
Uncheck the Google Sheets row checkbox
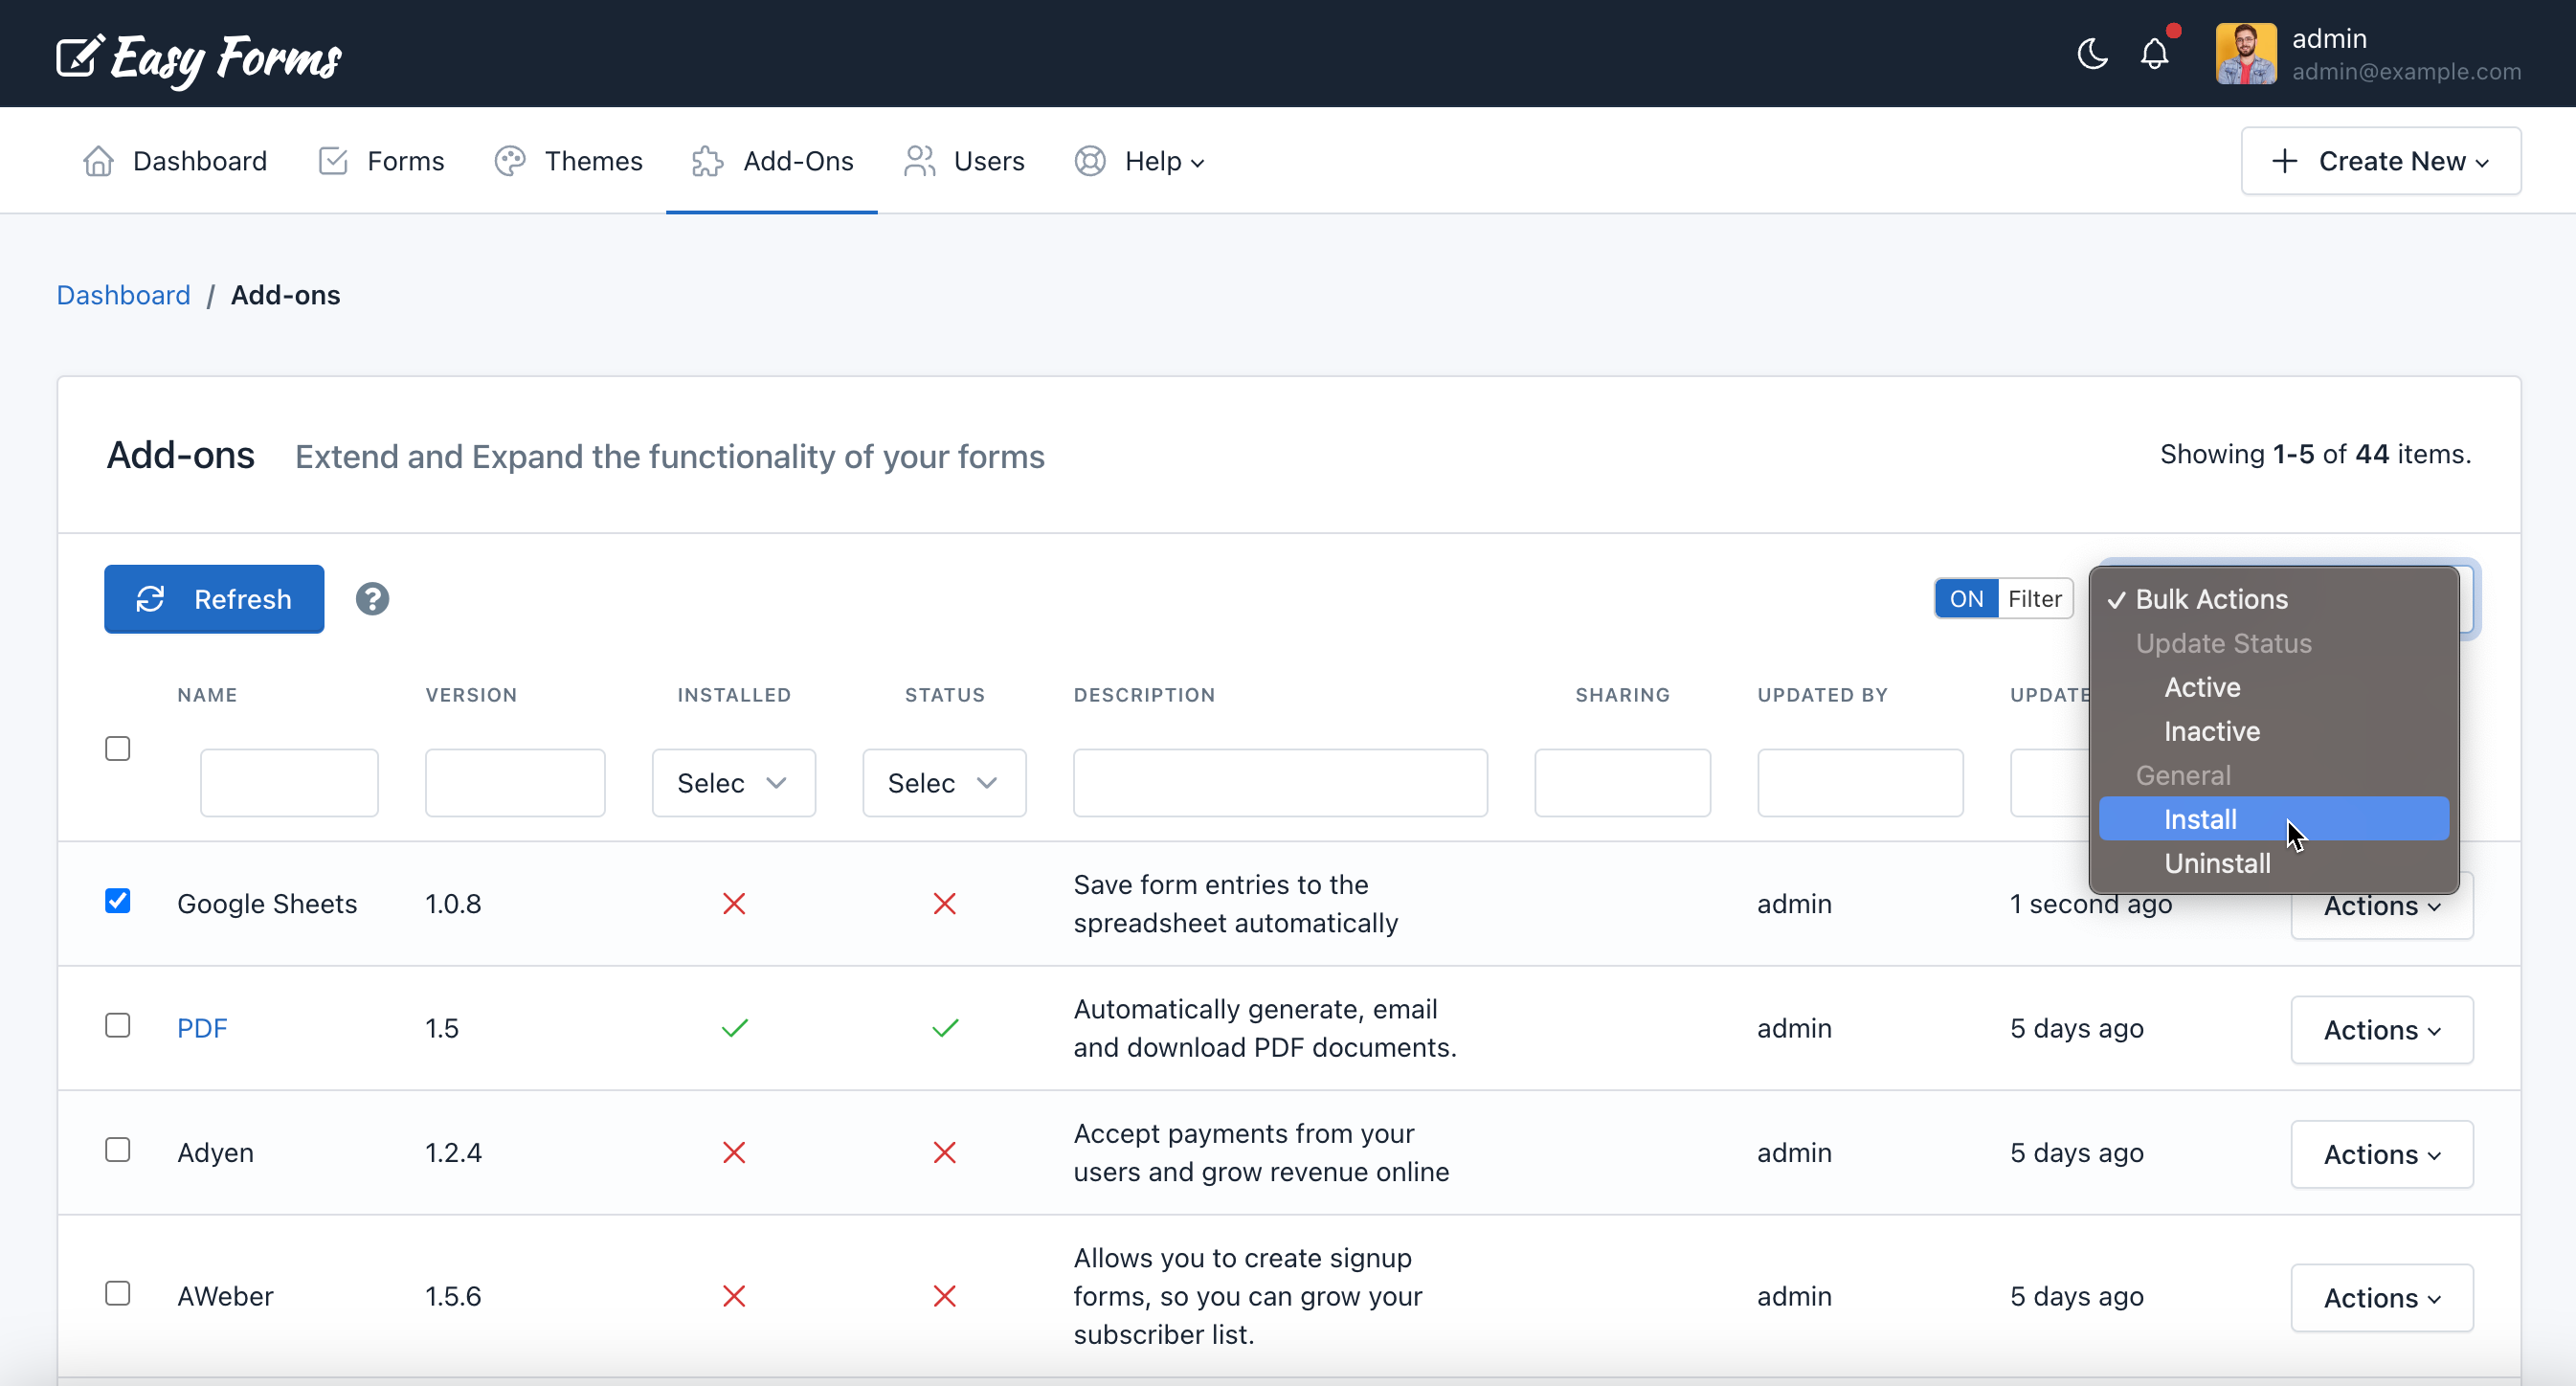118,901
